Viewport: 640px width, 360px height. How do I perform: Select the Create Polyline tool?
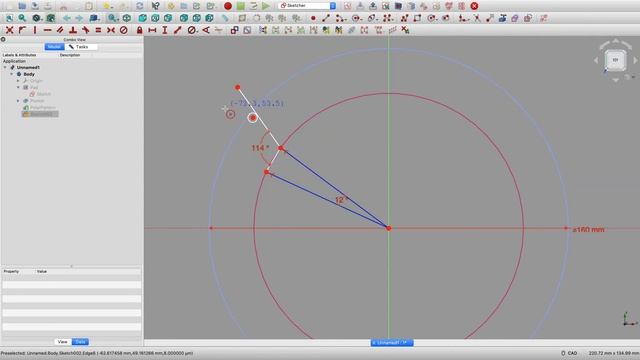coord(404,18)
